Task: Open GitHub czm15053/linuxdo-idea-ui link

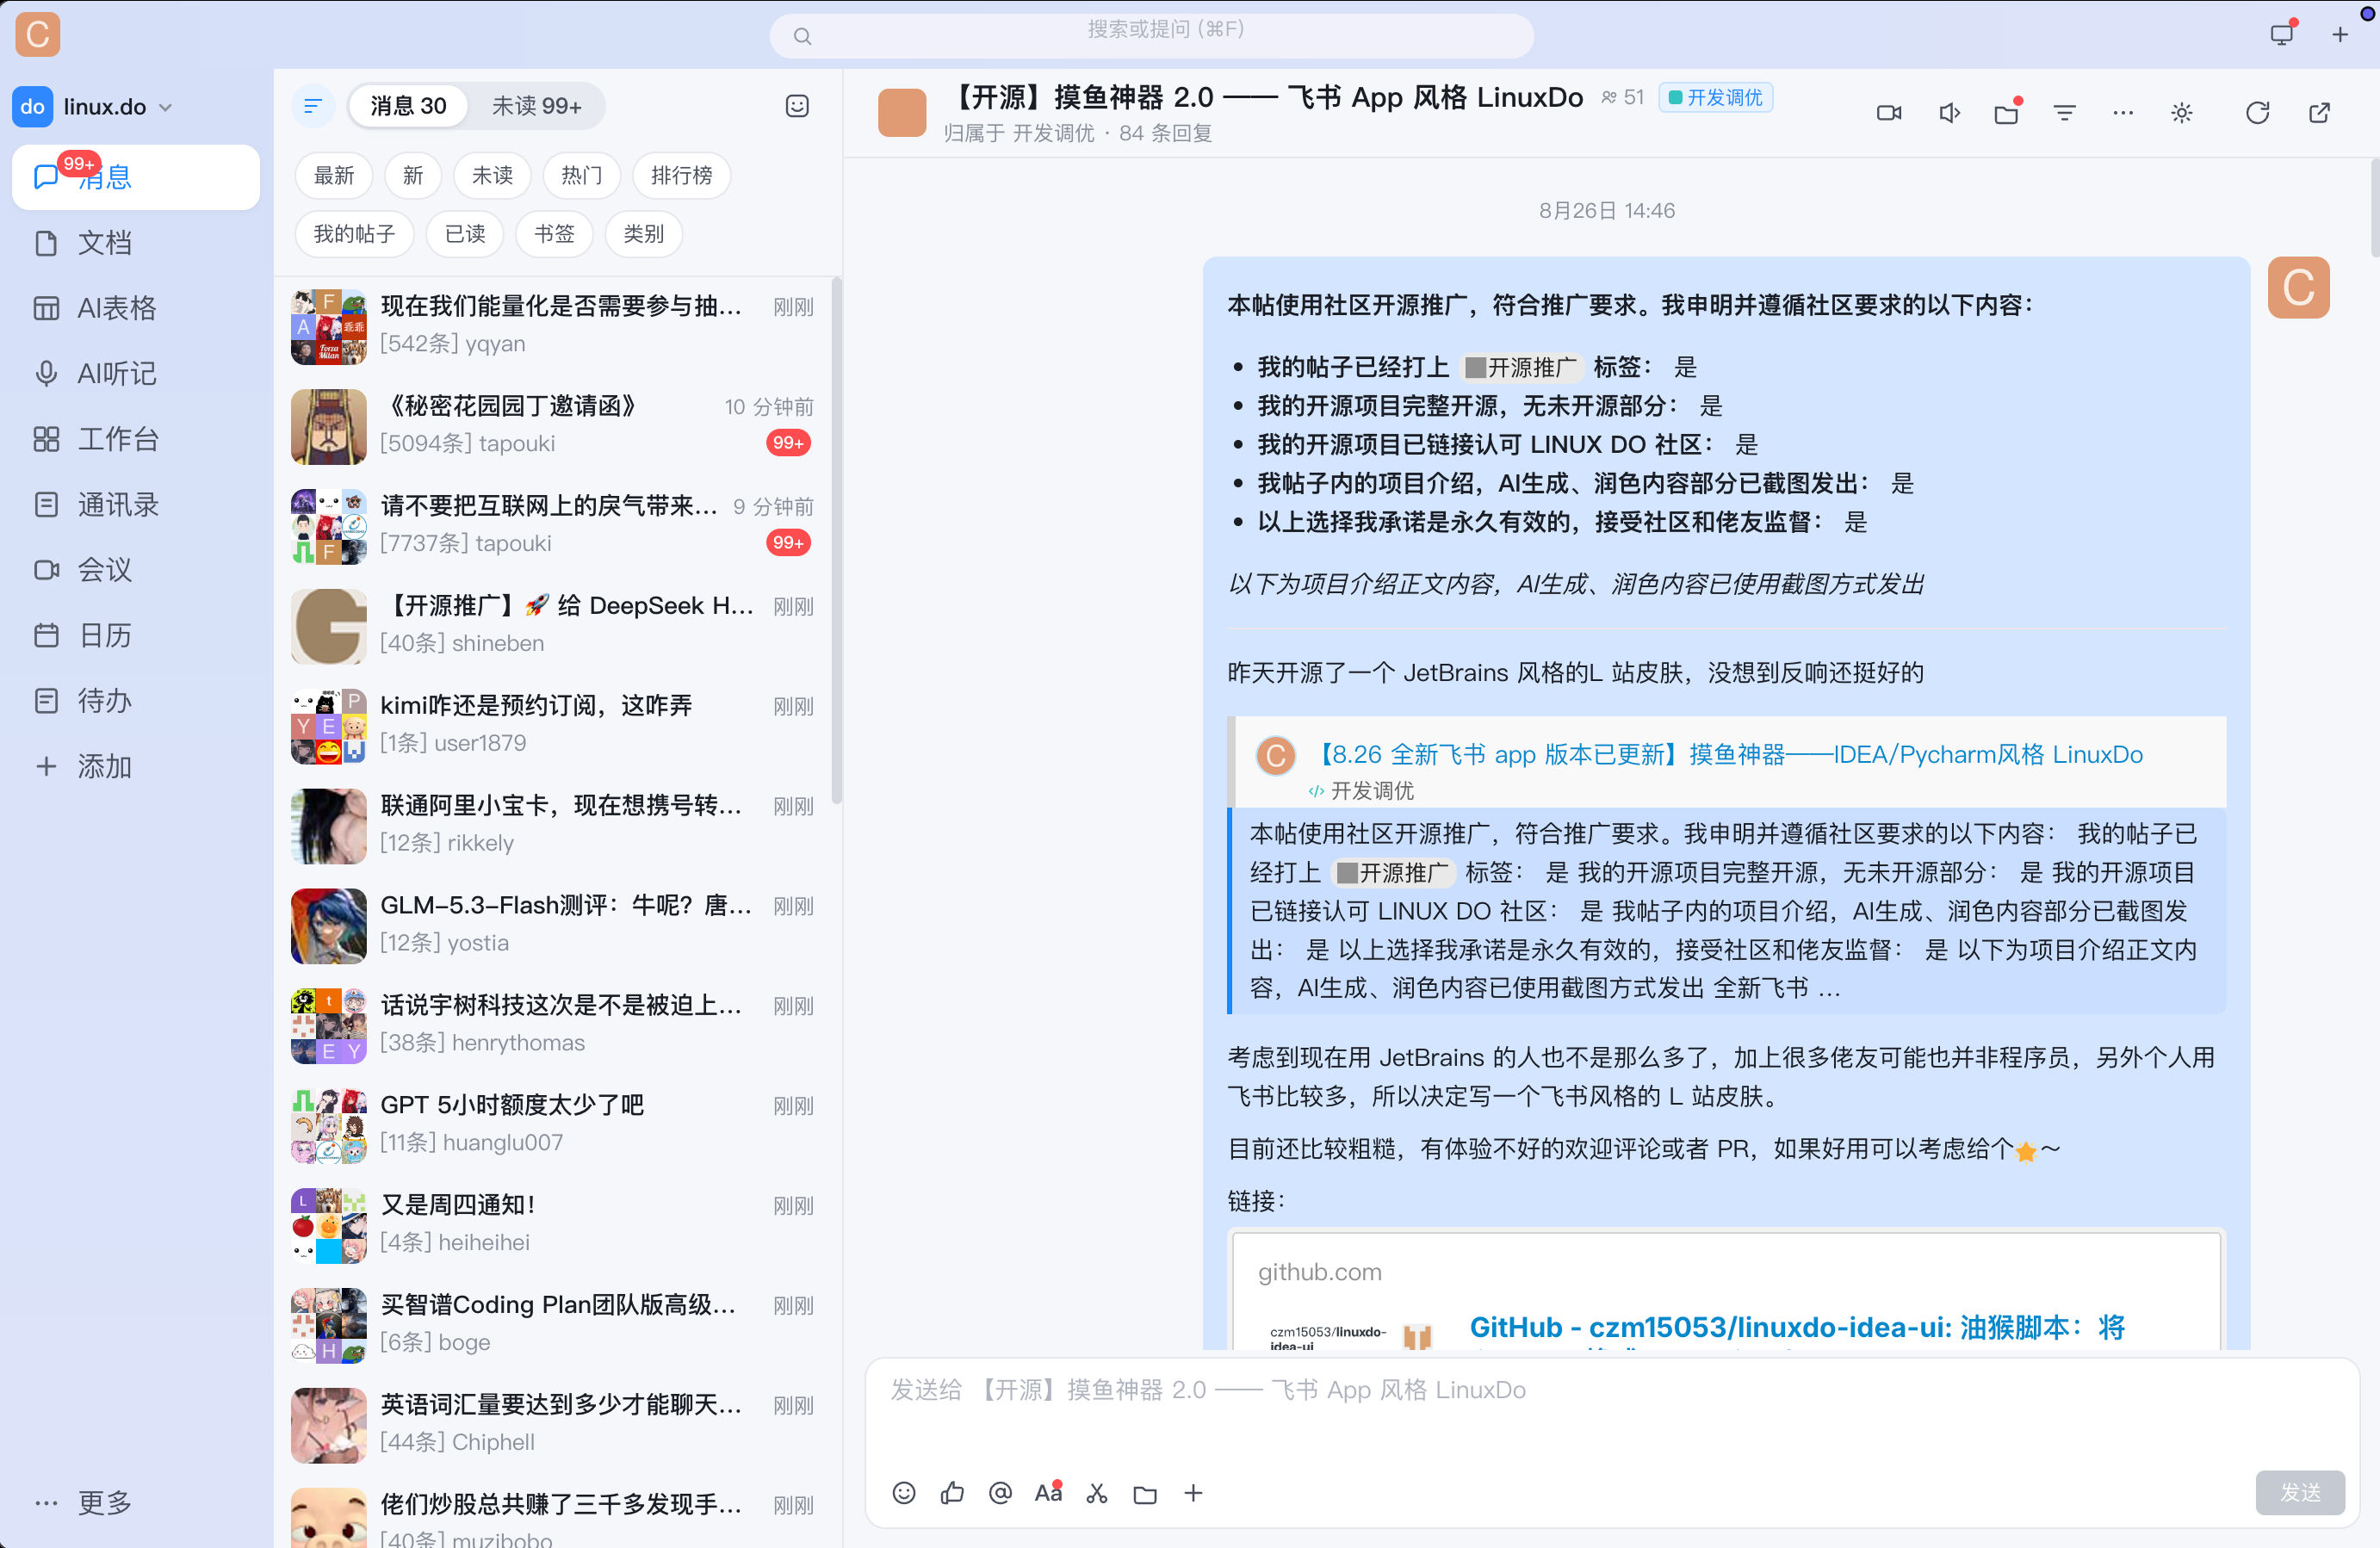Action: point(1797,1327)
